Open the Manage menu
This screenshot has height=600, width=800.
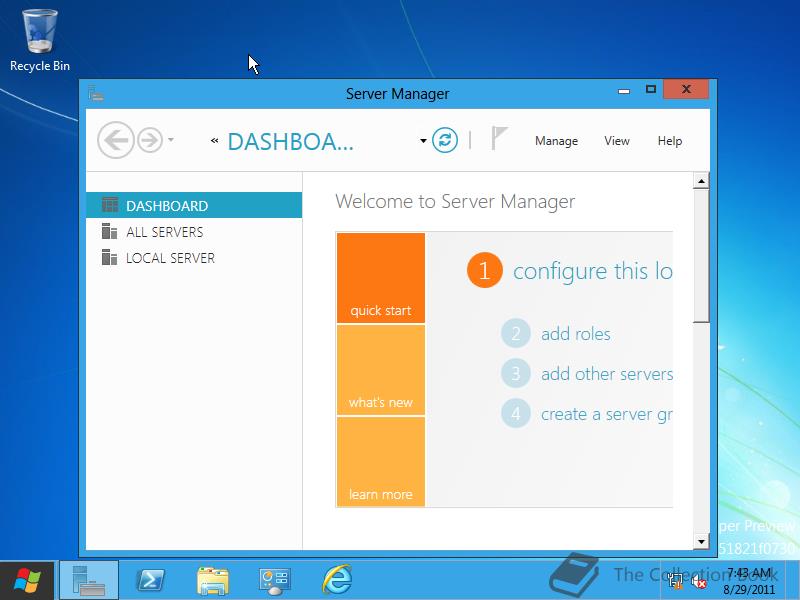coord(556,141)
